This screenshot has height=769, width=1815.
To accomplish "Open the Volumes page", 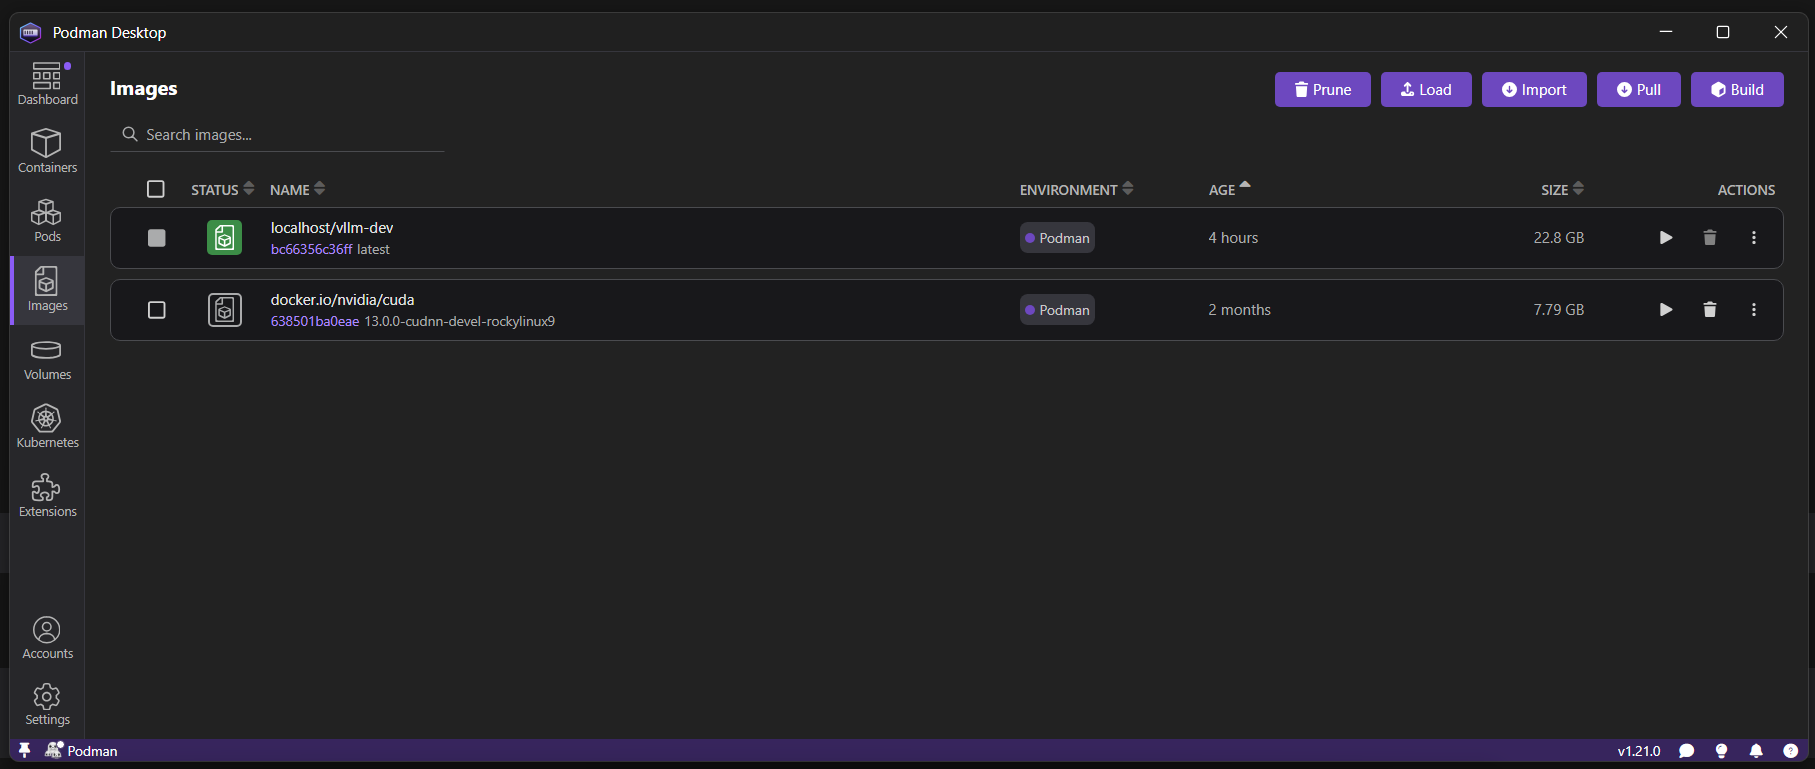I will pyautogui.click(x=47, y=359).
